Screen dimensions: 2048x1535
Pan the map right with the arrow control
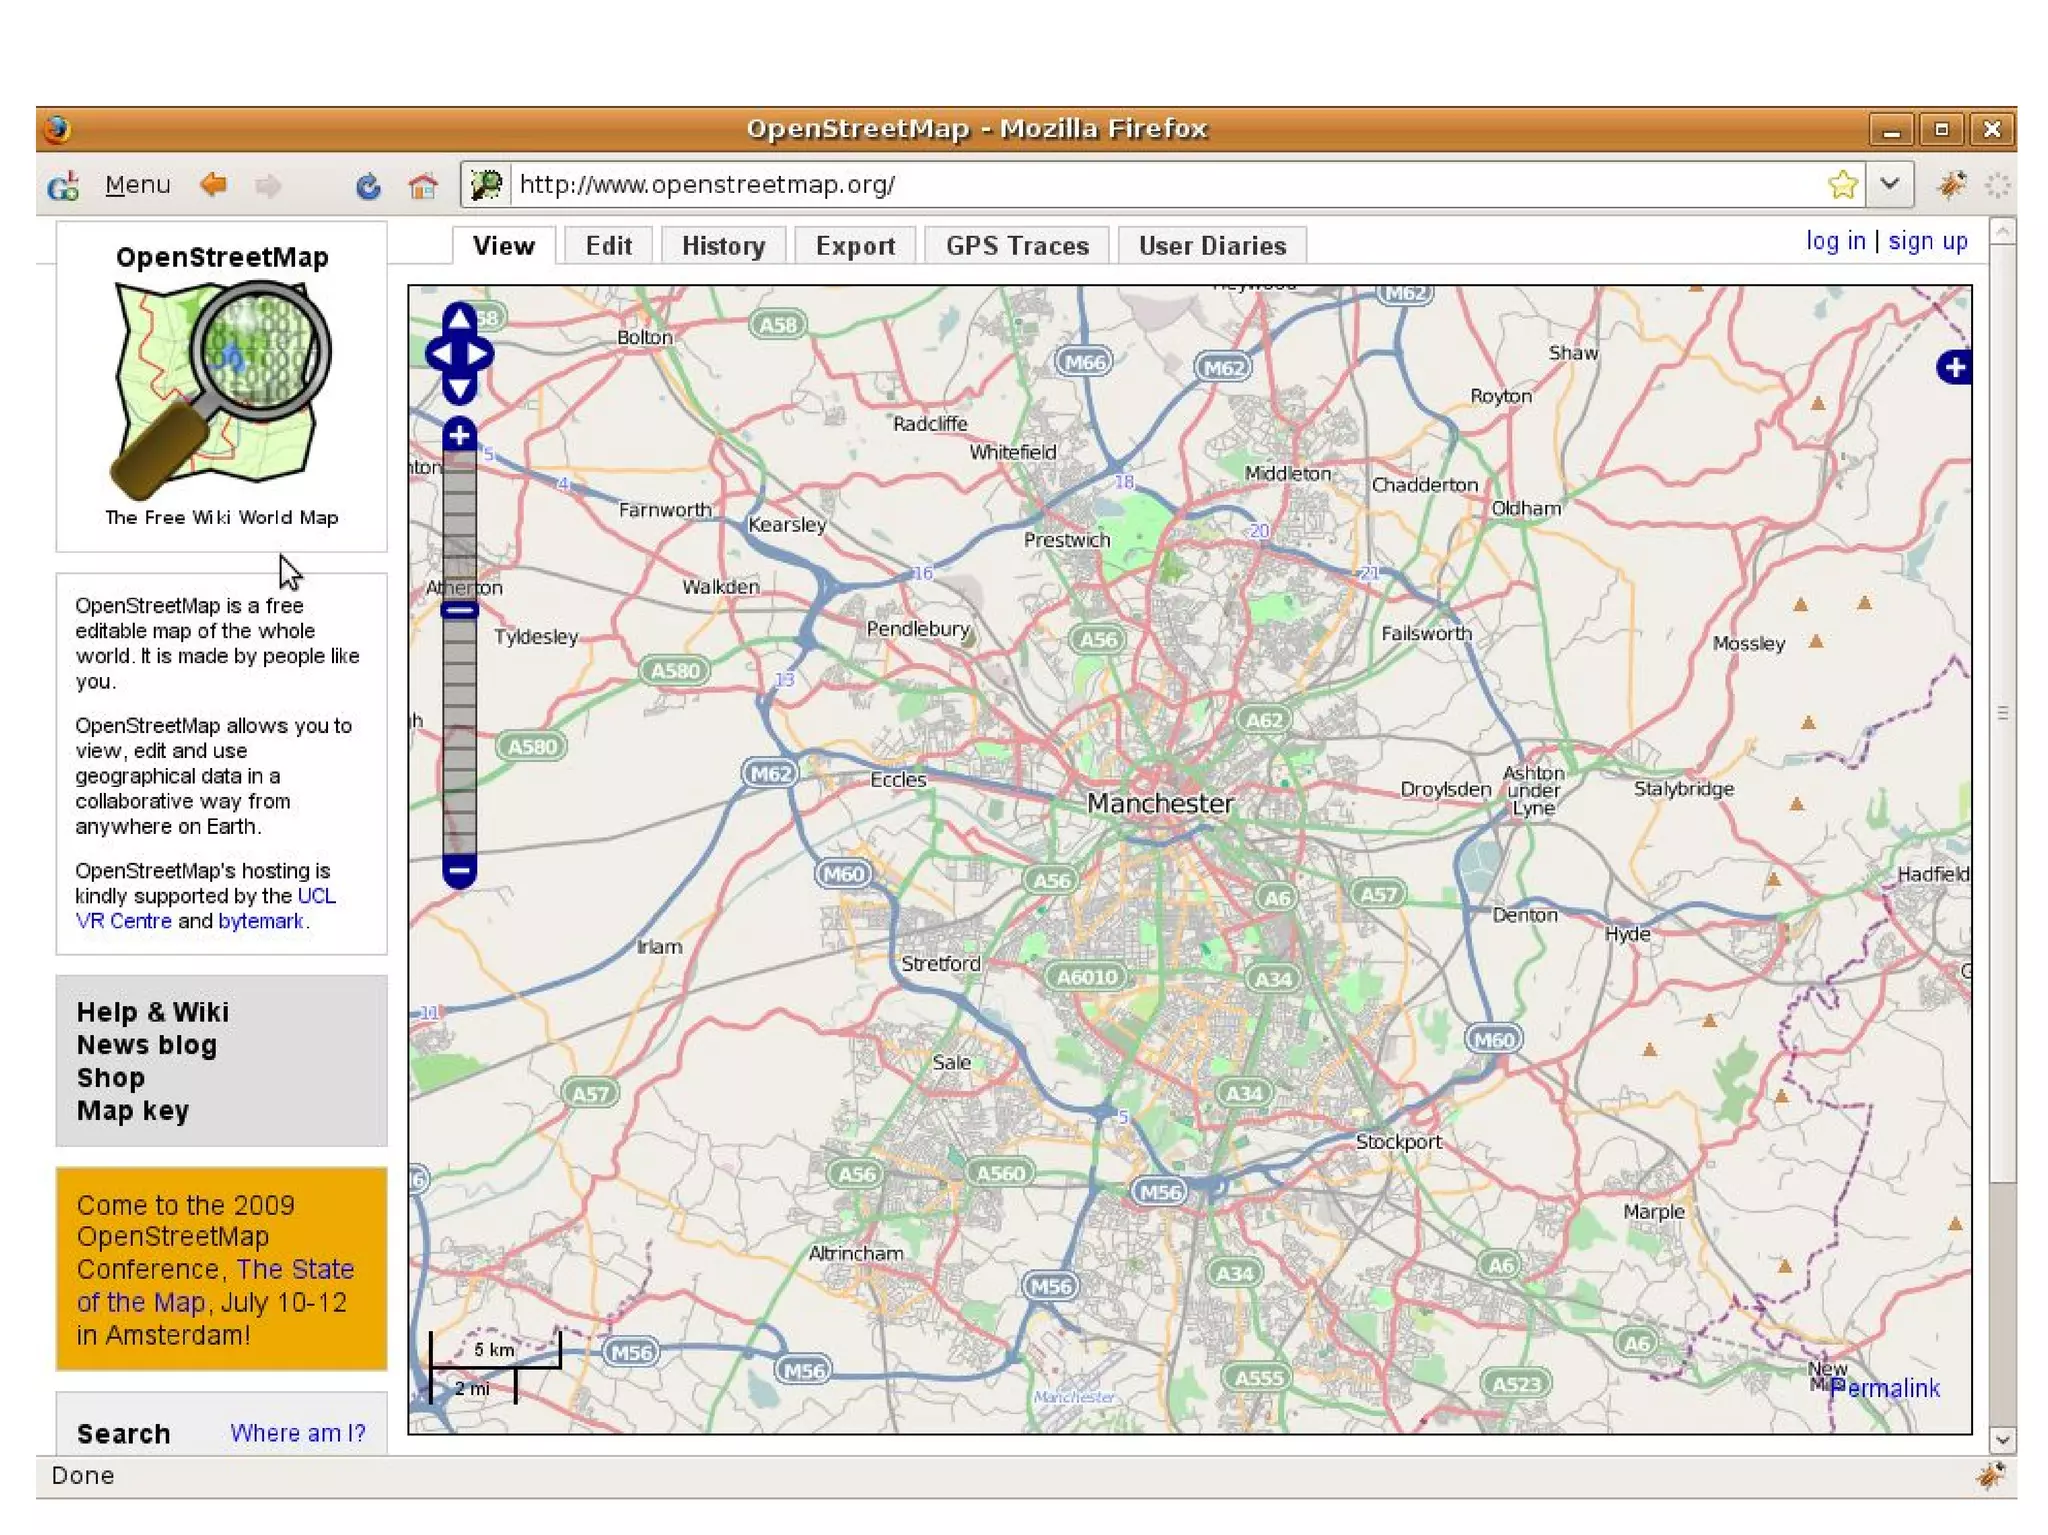pyautogui.click(x=479, y=354)
